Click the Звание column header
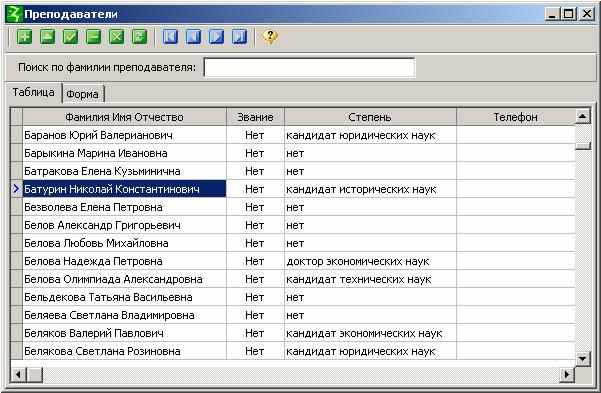 (255, 117)
